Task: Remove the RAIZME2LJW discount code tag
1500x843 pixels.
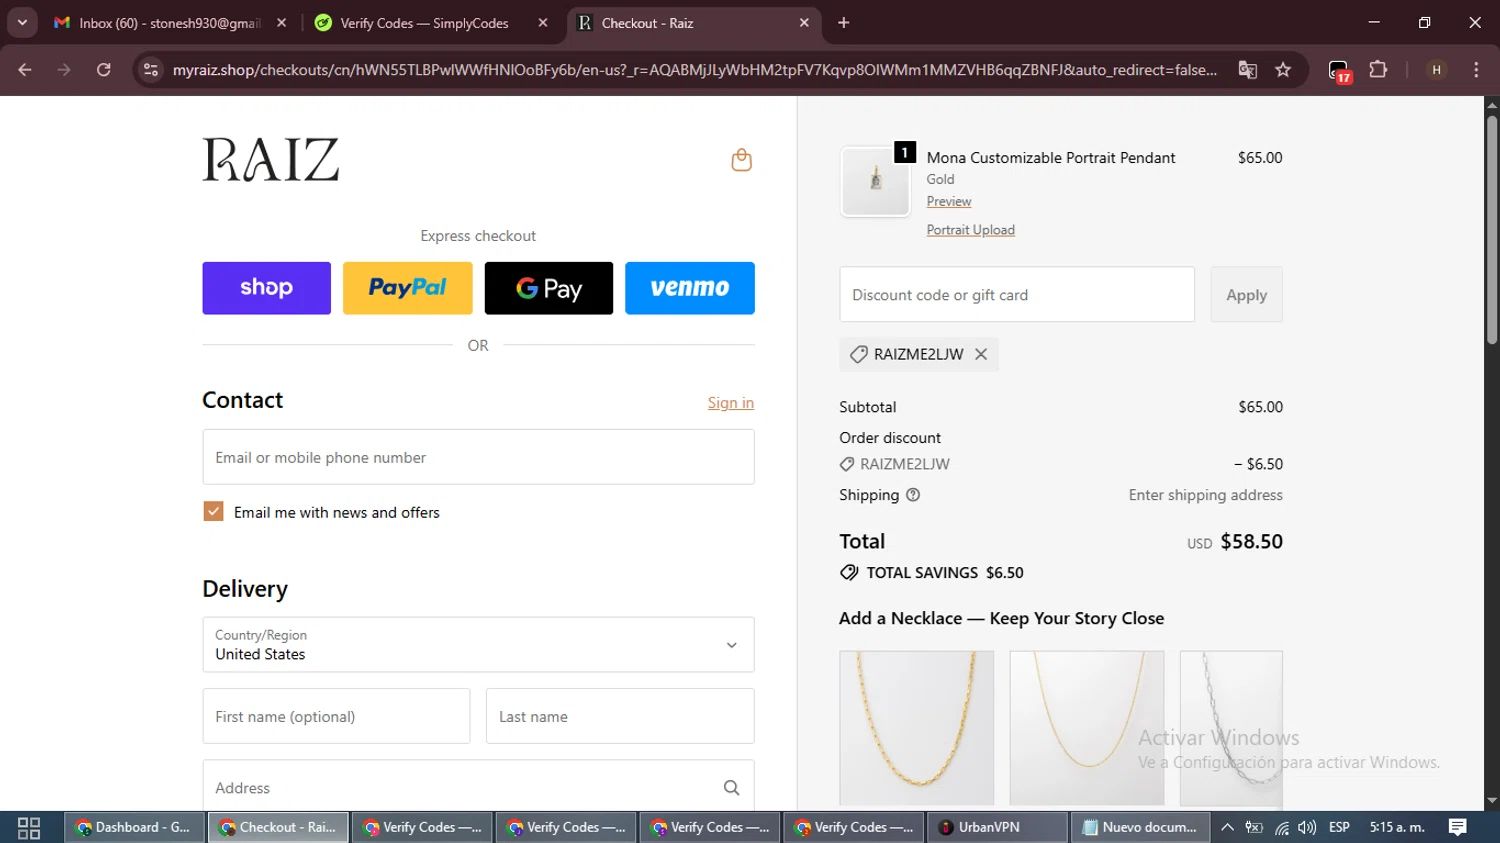Action: [981, 354]
